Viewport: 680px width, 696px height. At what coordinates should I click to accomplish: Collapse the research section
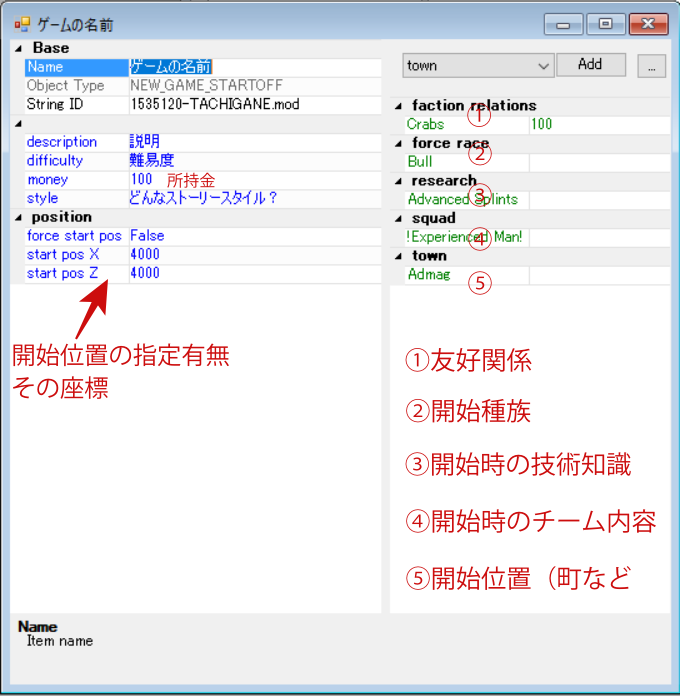tap(398, 181)
